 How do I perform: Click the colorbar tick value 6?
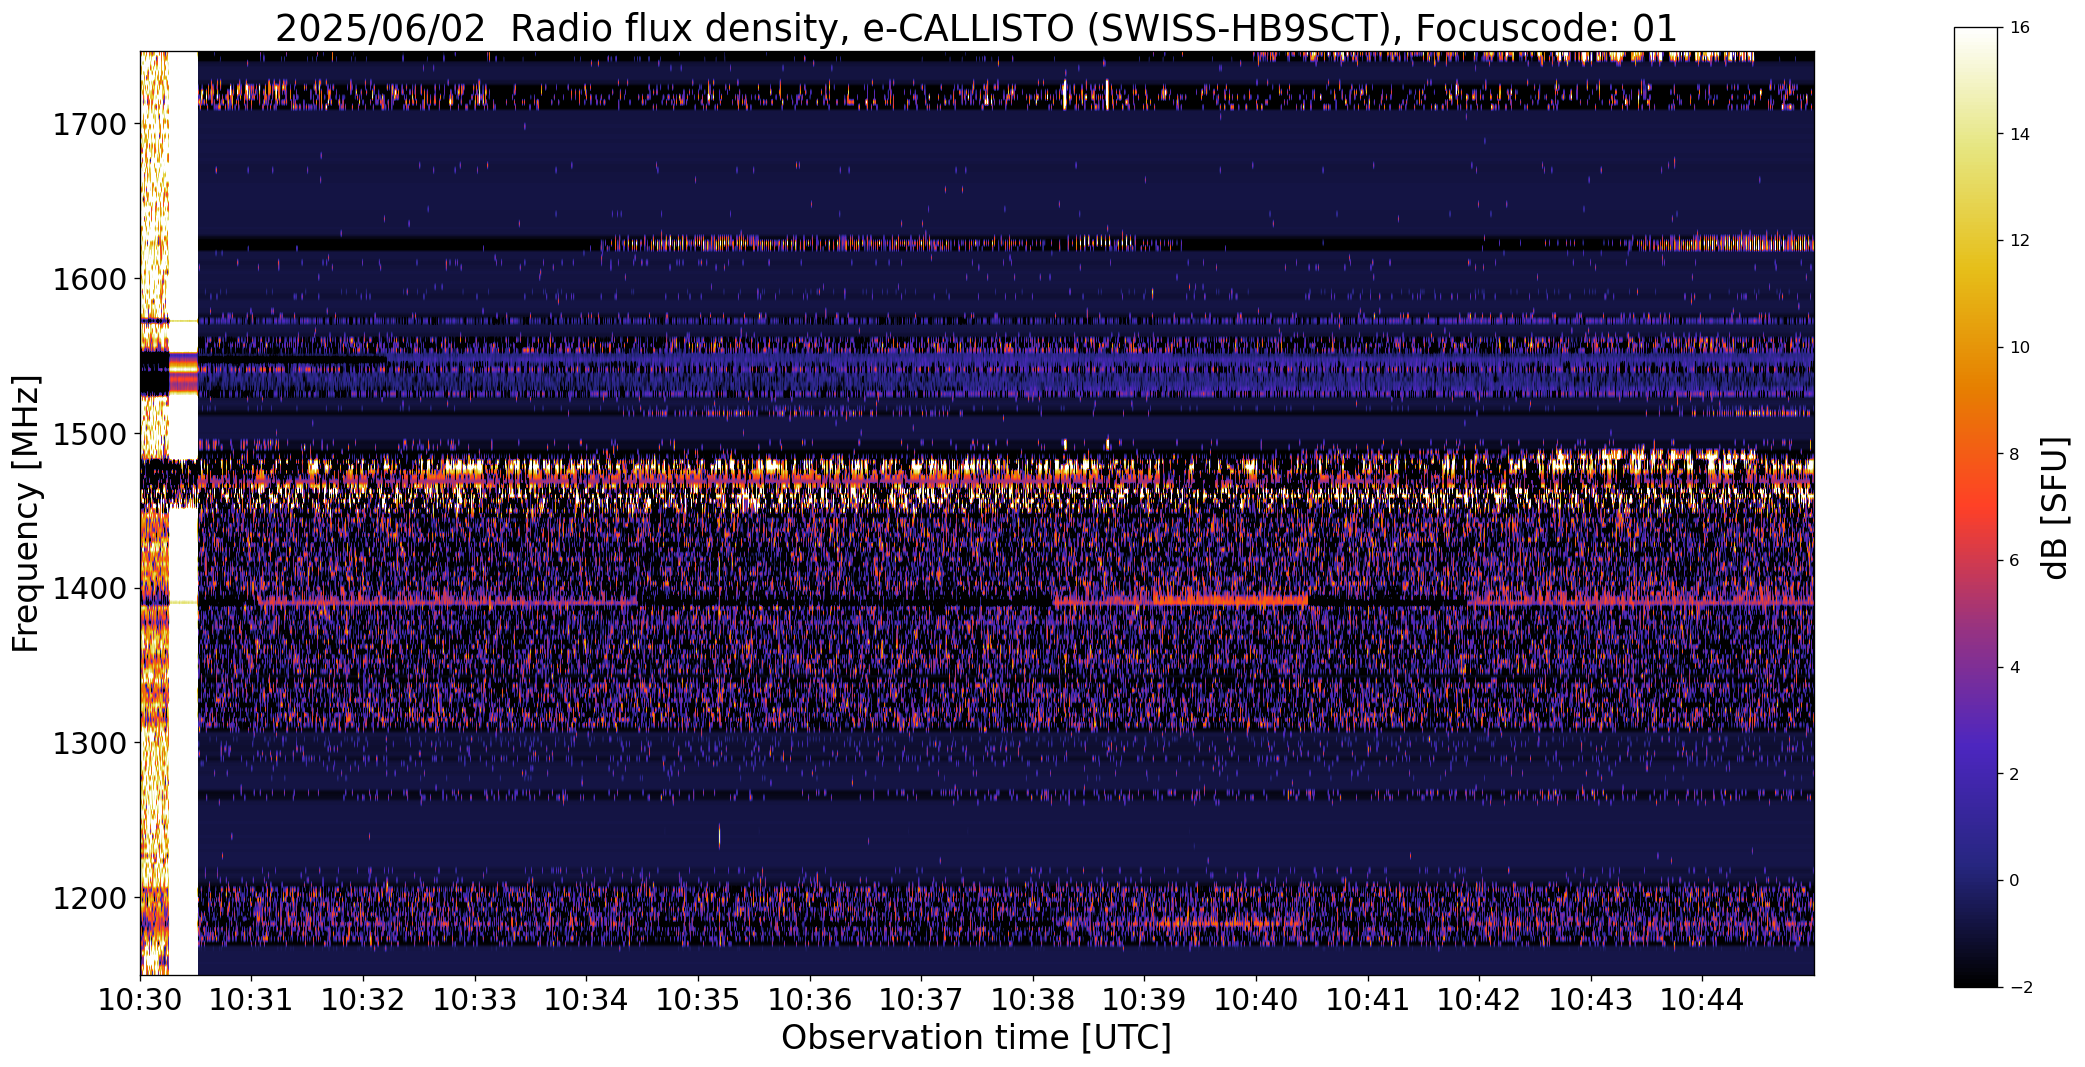point(2014,561)
